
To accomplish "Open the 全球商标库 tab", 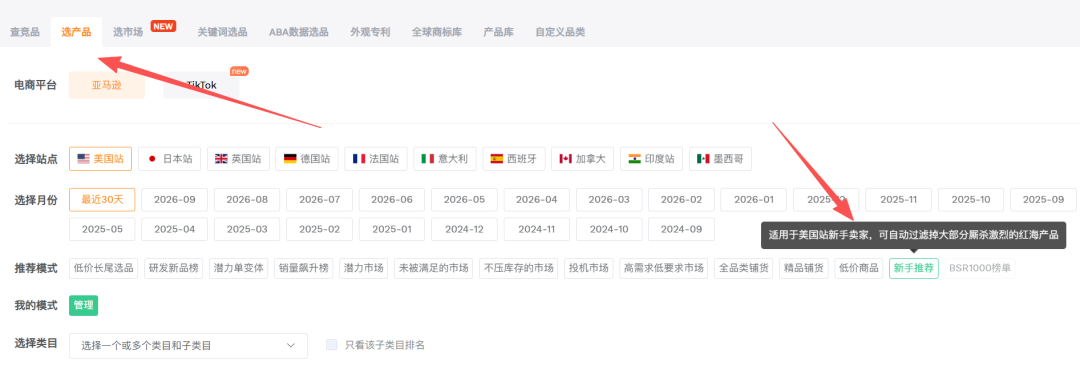I will (x=437, y=32).
